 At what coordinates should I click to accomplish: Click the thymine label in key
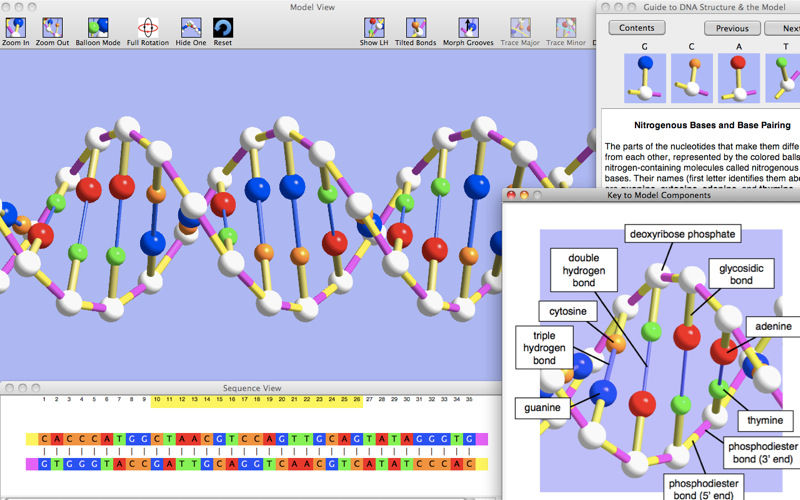(765, 420)
